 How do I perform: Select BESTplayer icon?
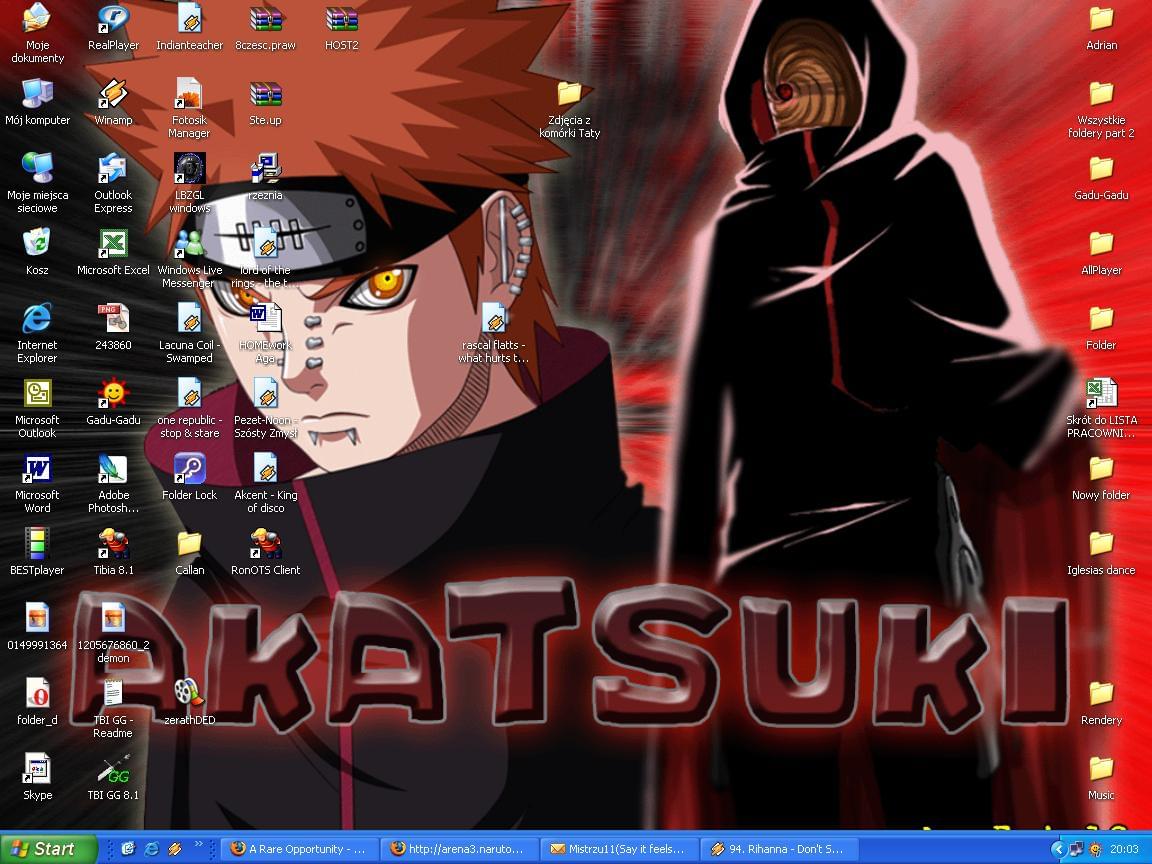pos(37,543)
